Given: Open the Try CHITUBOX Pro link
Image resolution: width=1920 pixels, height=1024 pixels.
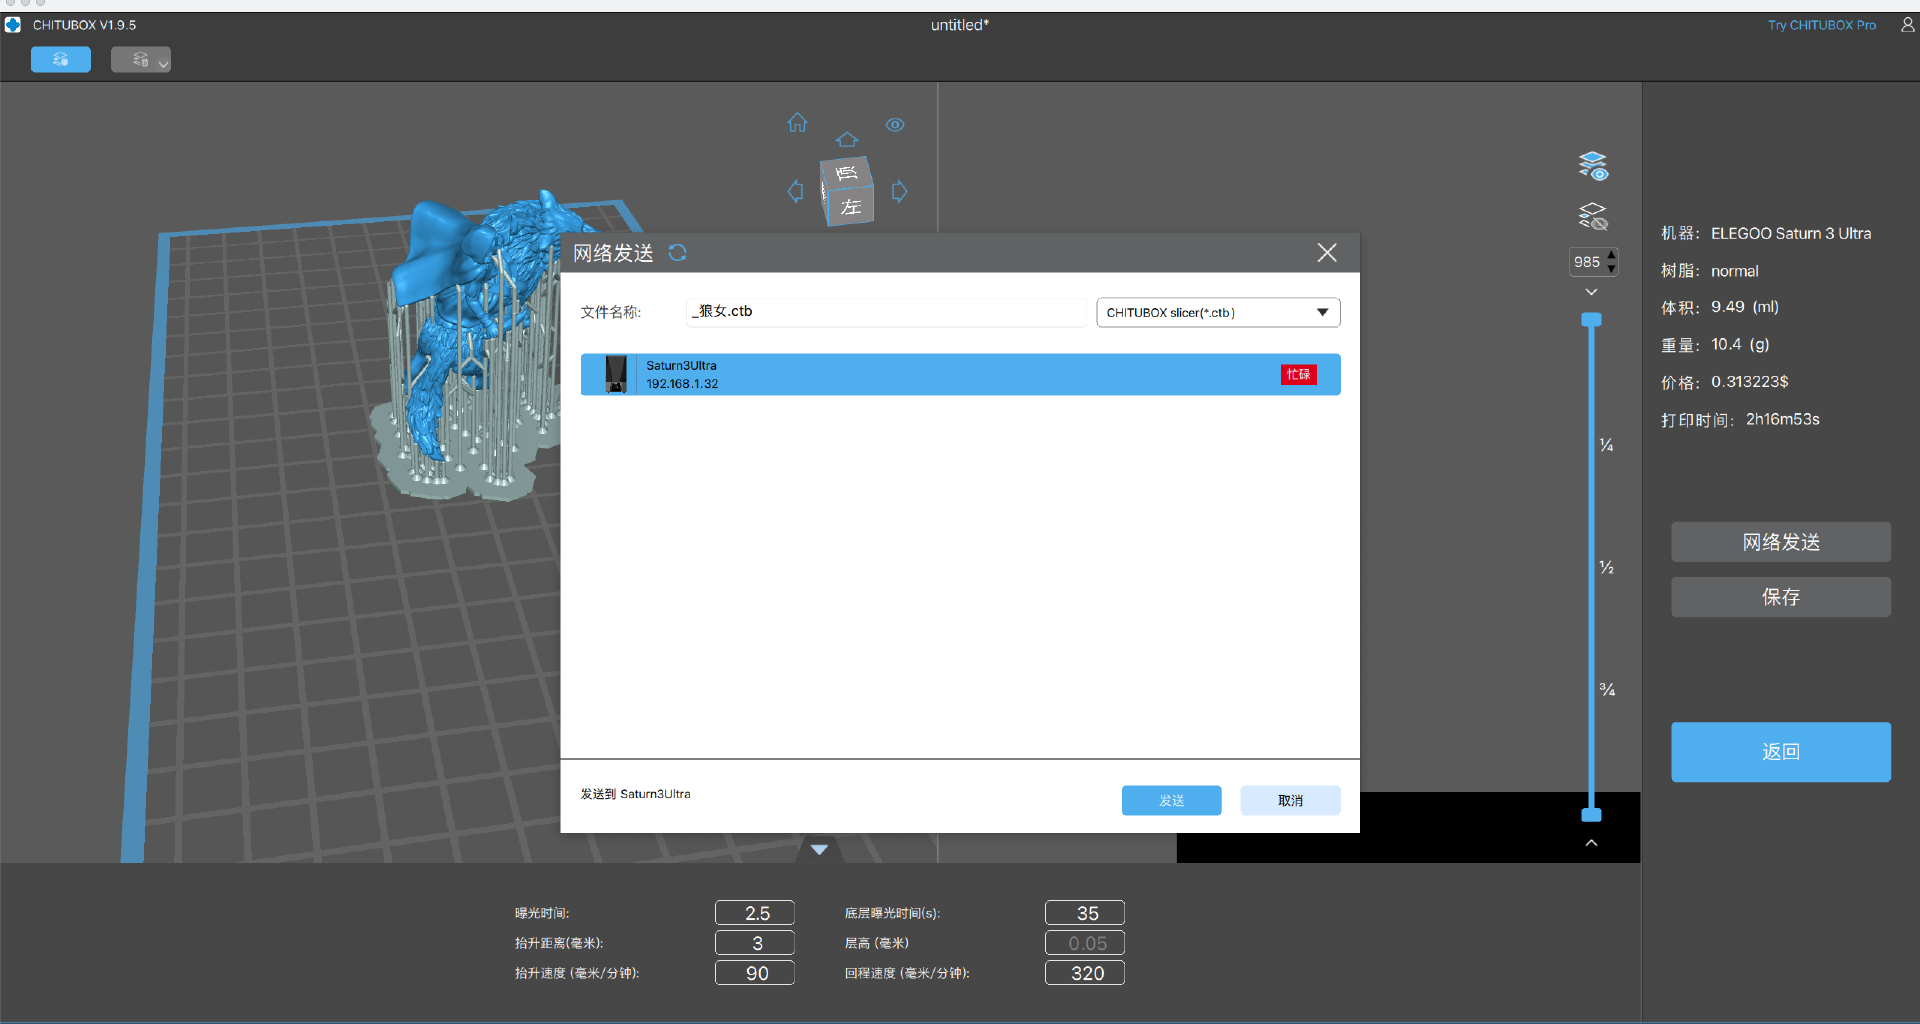Looking at the screenshot, I should pyautogui.click(x=1821, y=25).
